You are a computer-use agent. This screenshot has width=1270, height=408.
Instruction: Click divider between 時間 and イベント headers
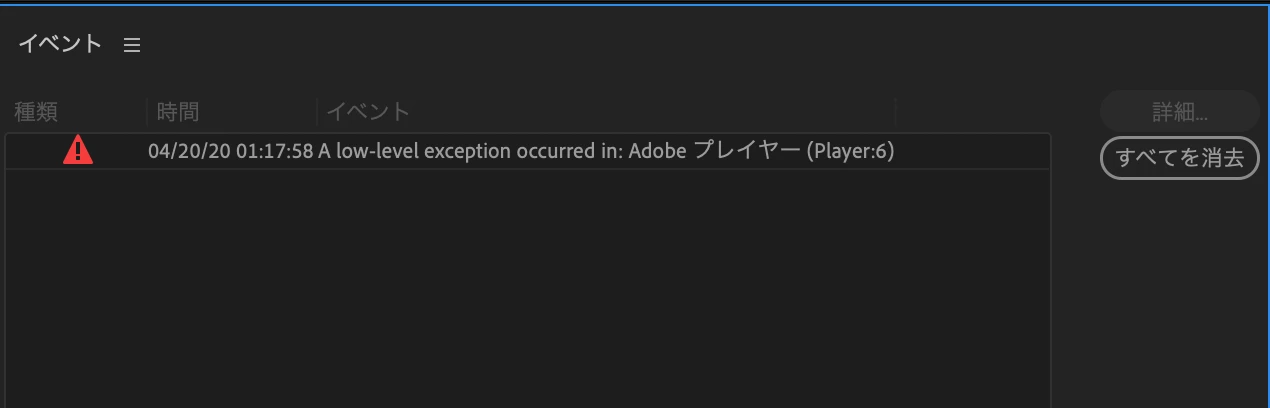(x=317, y=111)
